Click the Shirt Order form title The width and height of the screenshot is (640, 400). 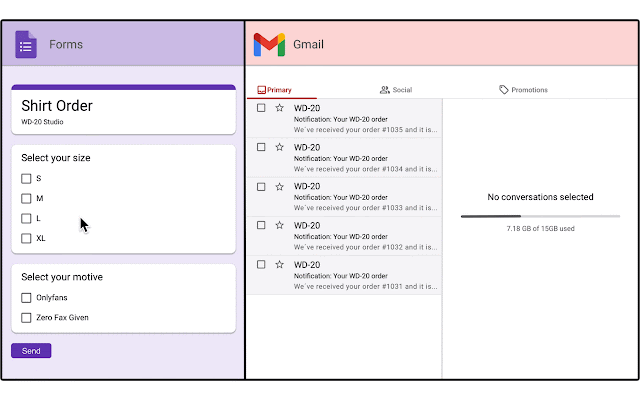57,106
